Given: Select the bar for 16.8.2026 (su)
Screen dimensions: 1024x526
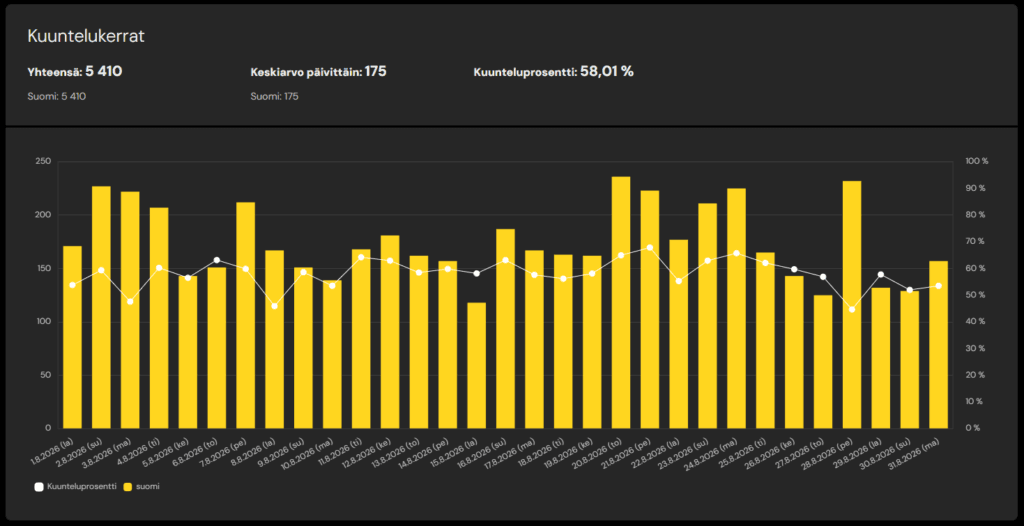Looking at the screenshot, I should pyautogui.click(x=505, y=329).
